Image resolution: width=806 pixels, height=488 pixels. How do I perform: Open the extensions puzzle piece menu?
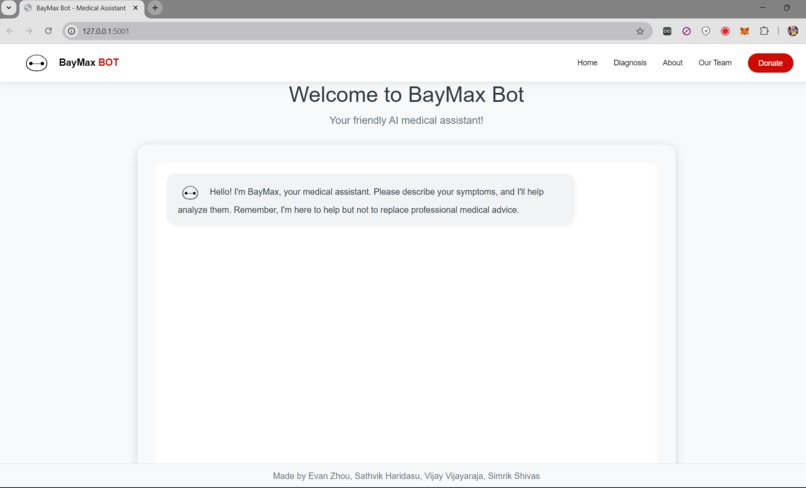(764, 31)
